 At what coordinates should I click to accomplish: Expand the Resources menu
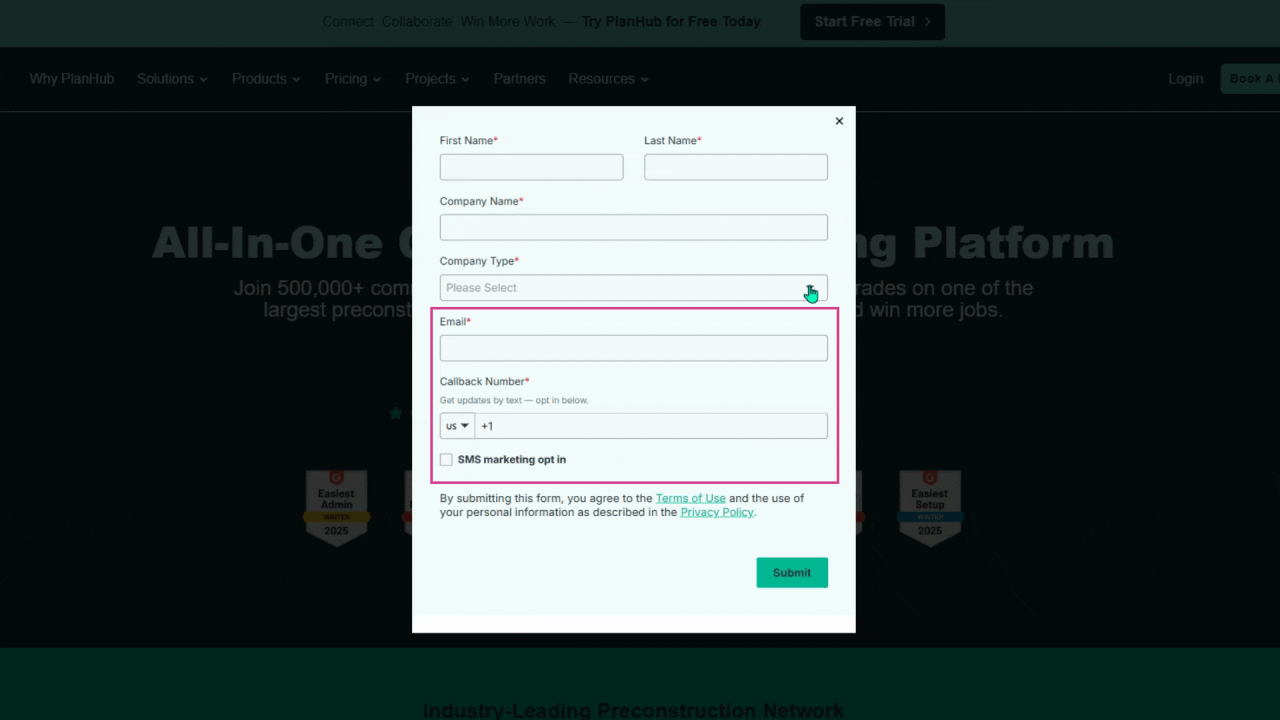[608, 79]
